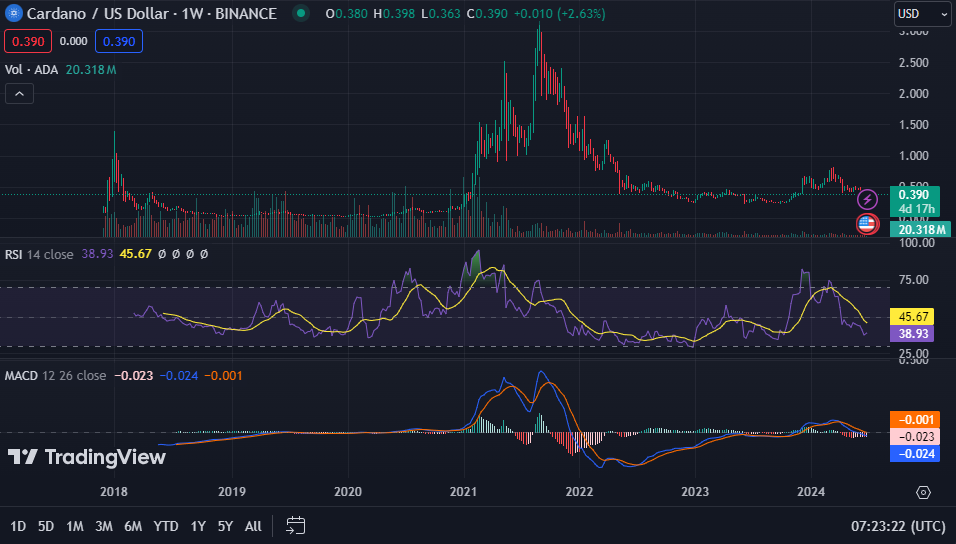Select the 1D time range
This screenshot has height=544, width=956.
pos(18,526)
